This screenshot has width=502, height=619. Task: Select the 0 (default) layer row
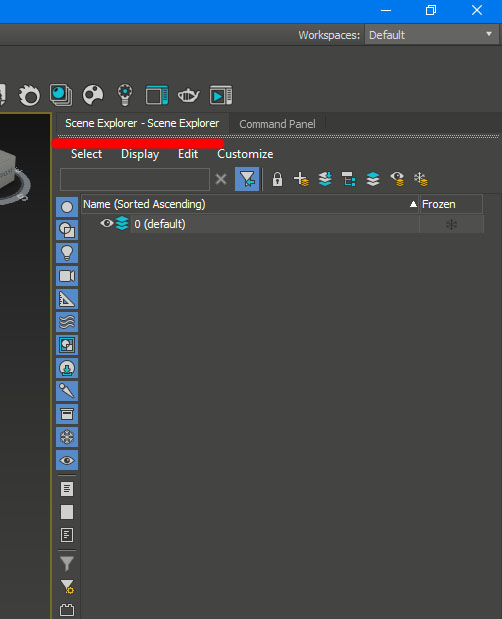275,224
